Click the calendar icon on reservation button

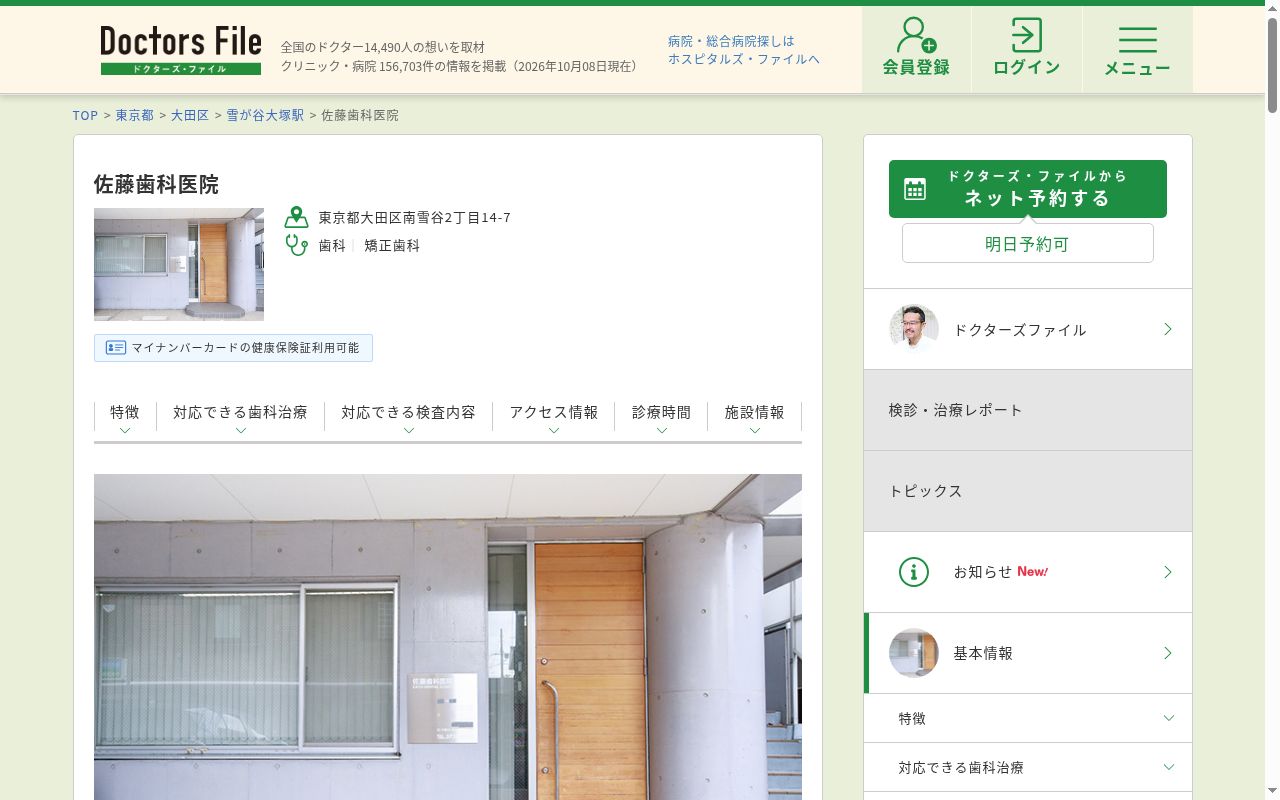click(x=915, y=189)
